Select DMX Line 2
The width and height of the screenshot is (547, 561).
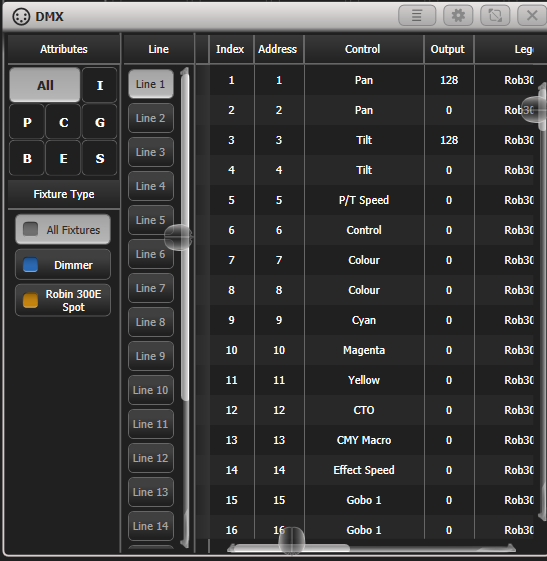tap(151, 118)
